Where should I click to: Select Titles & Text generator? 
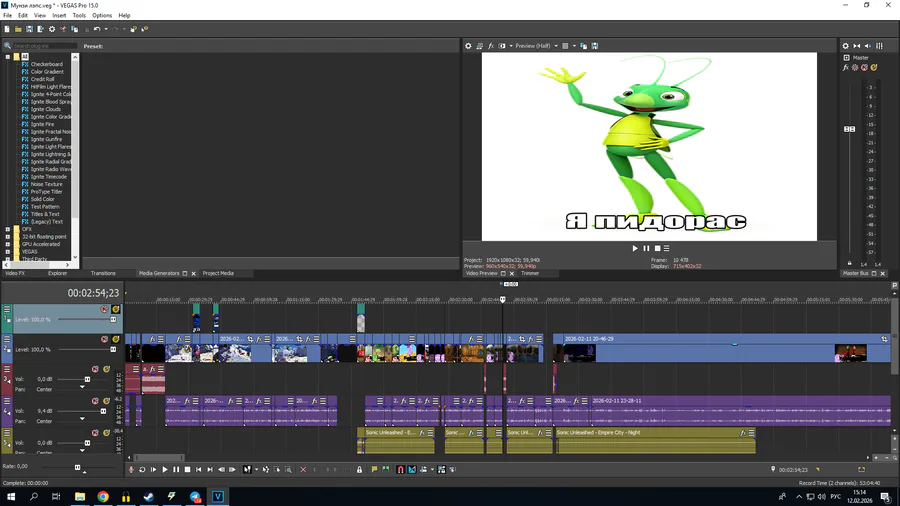click(45, 214)
